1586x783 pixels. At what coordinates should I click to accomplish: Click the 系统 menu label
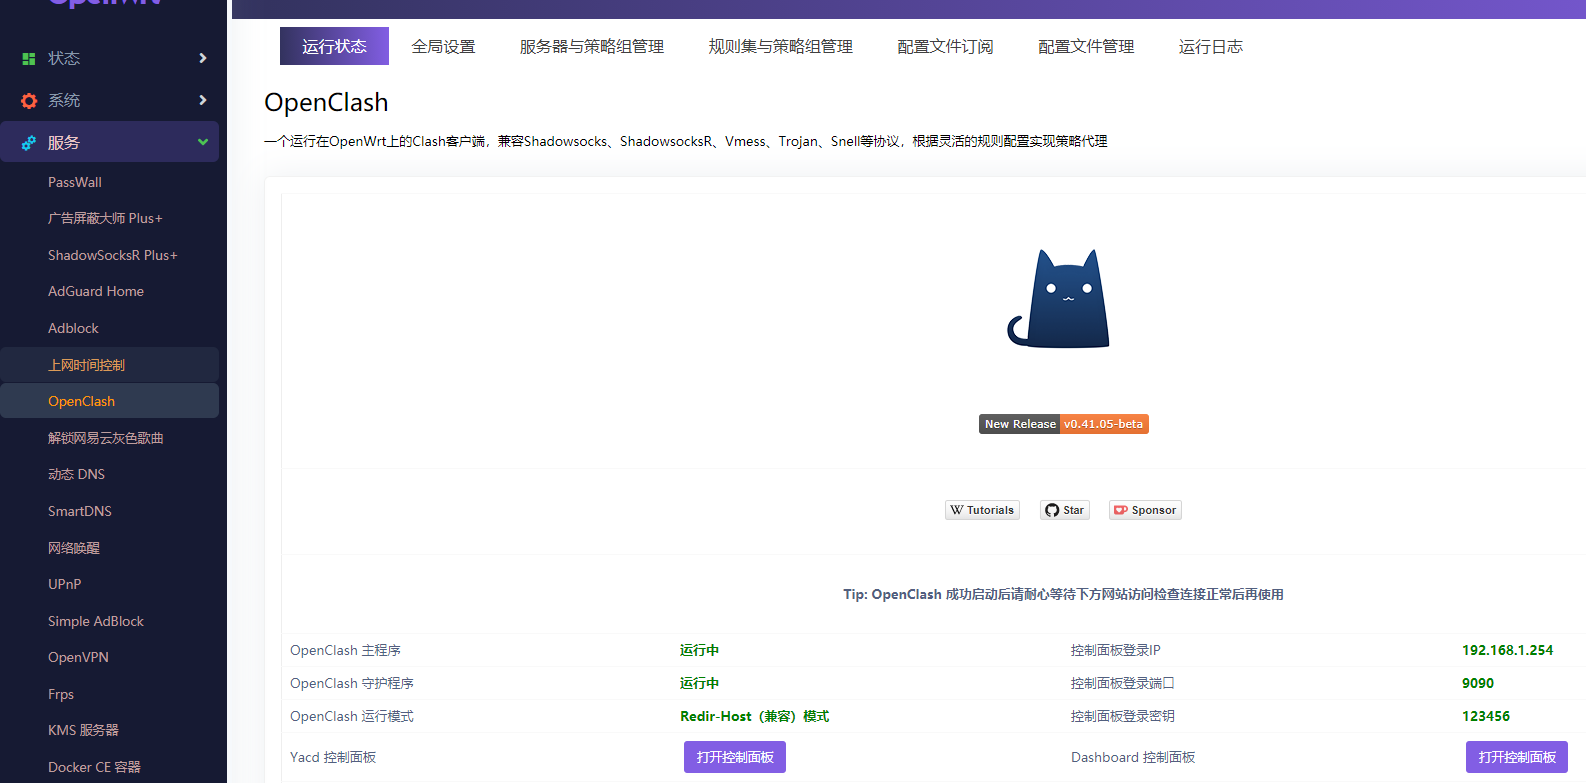[64, 100]
